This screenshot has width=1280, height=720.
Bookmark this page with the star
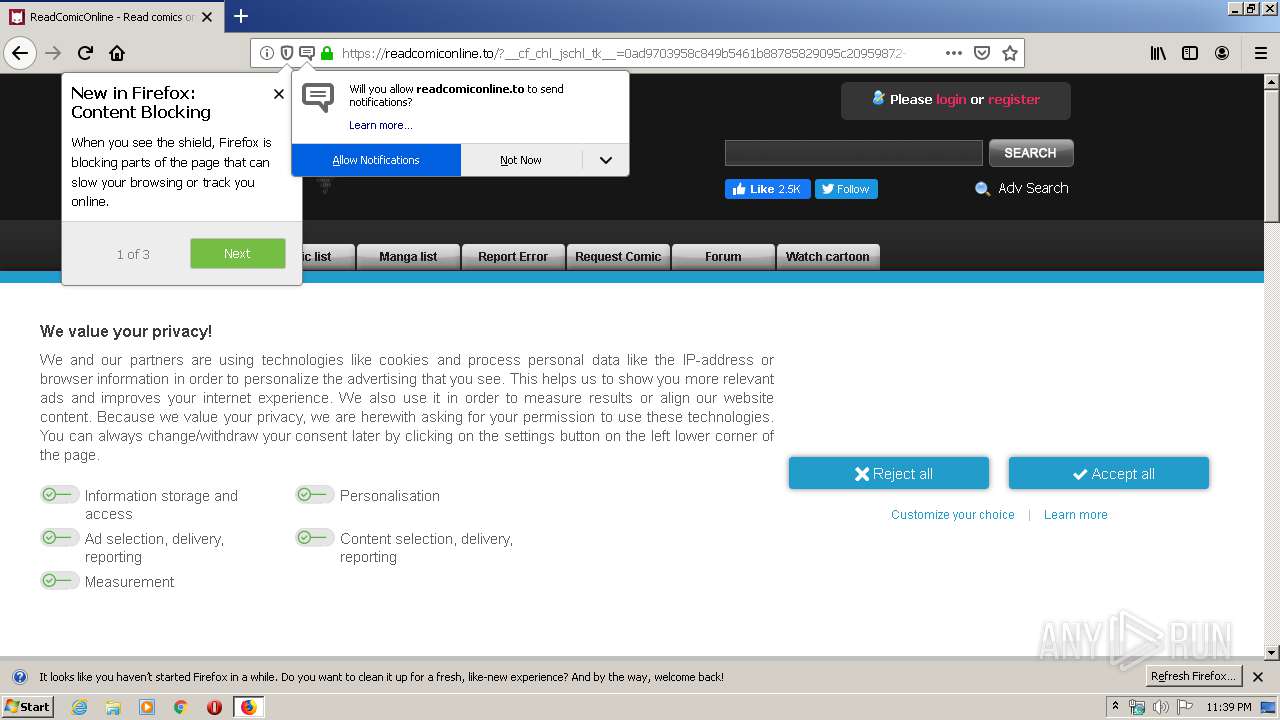coord(1010,53)
